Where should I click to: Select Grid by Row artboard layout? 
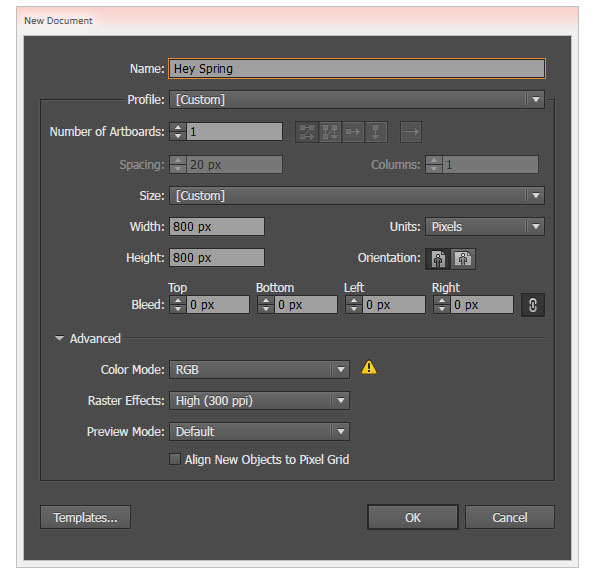[x=307, y=131]
